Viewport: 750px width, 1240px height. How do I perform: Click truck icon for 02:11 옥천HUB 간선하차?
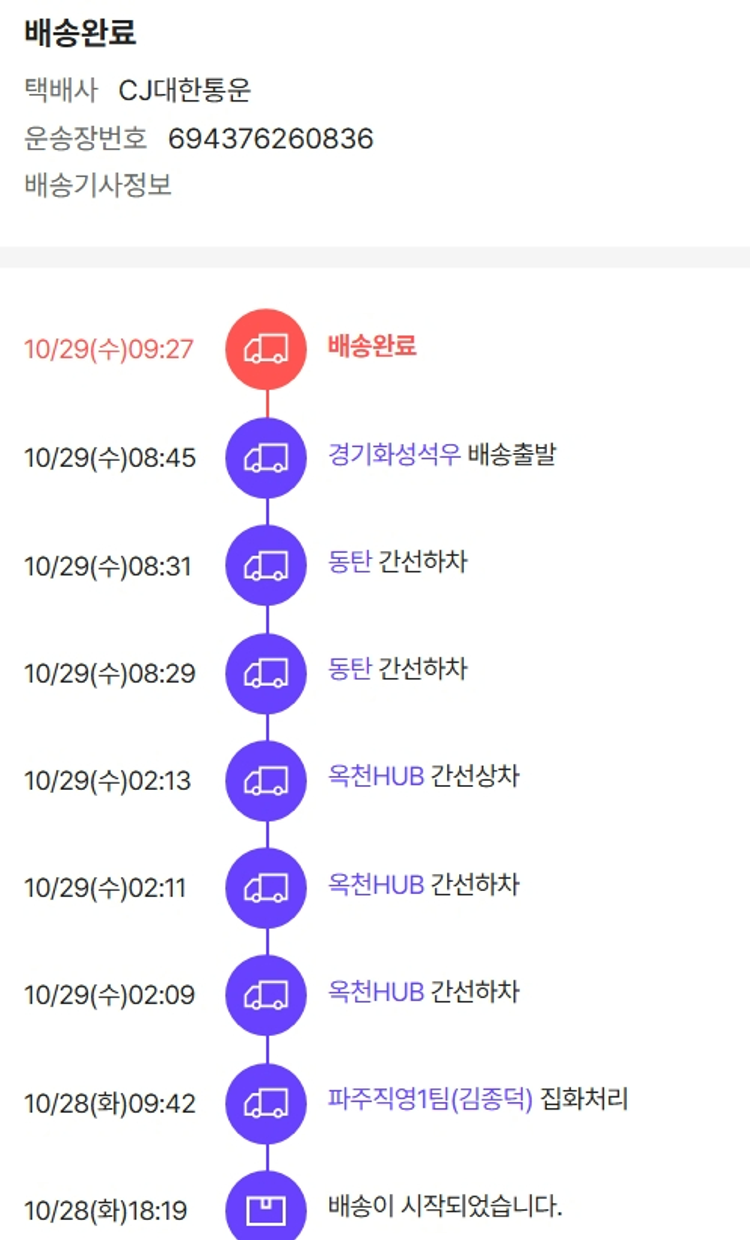tap(266, 888)
